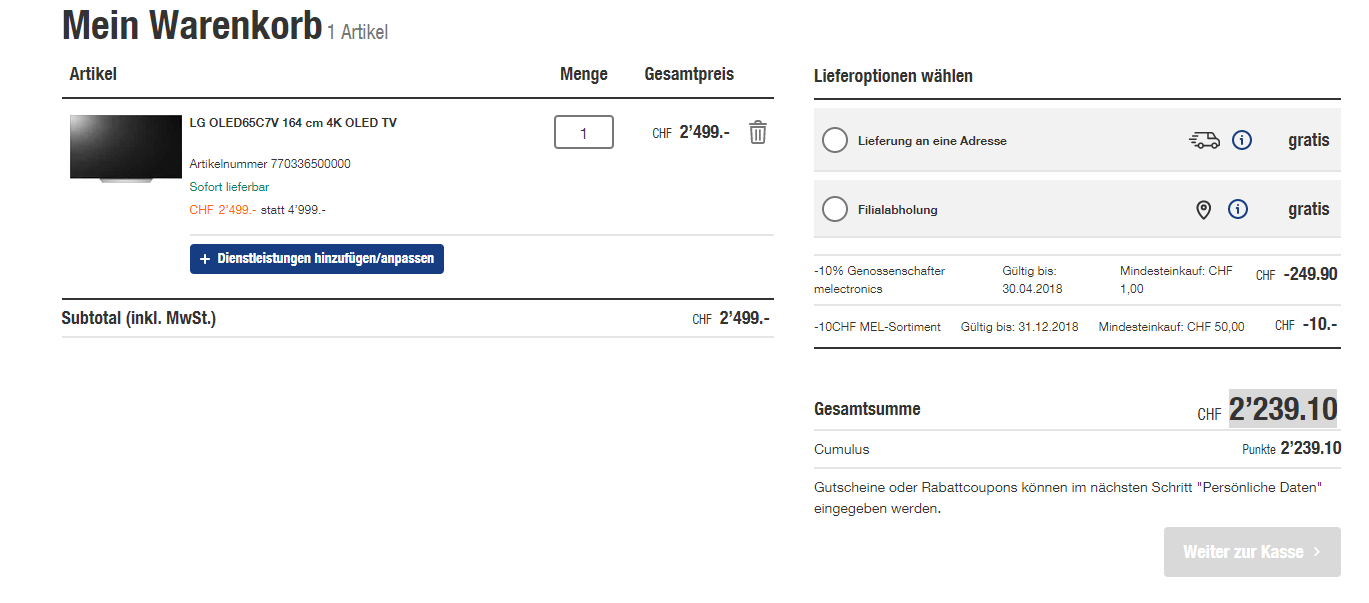The image size is (1369, 603).
Task: Select the Filialabholung radio button
Action: tap(835, 210)
